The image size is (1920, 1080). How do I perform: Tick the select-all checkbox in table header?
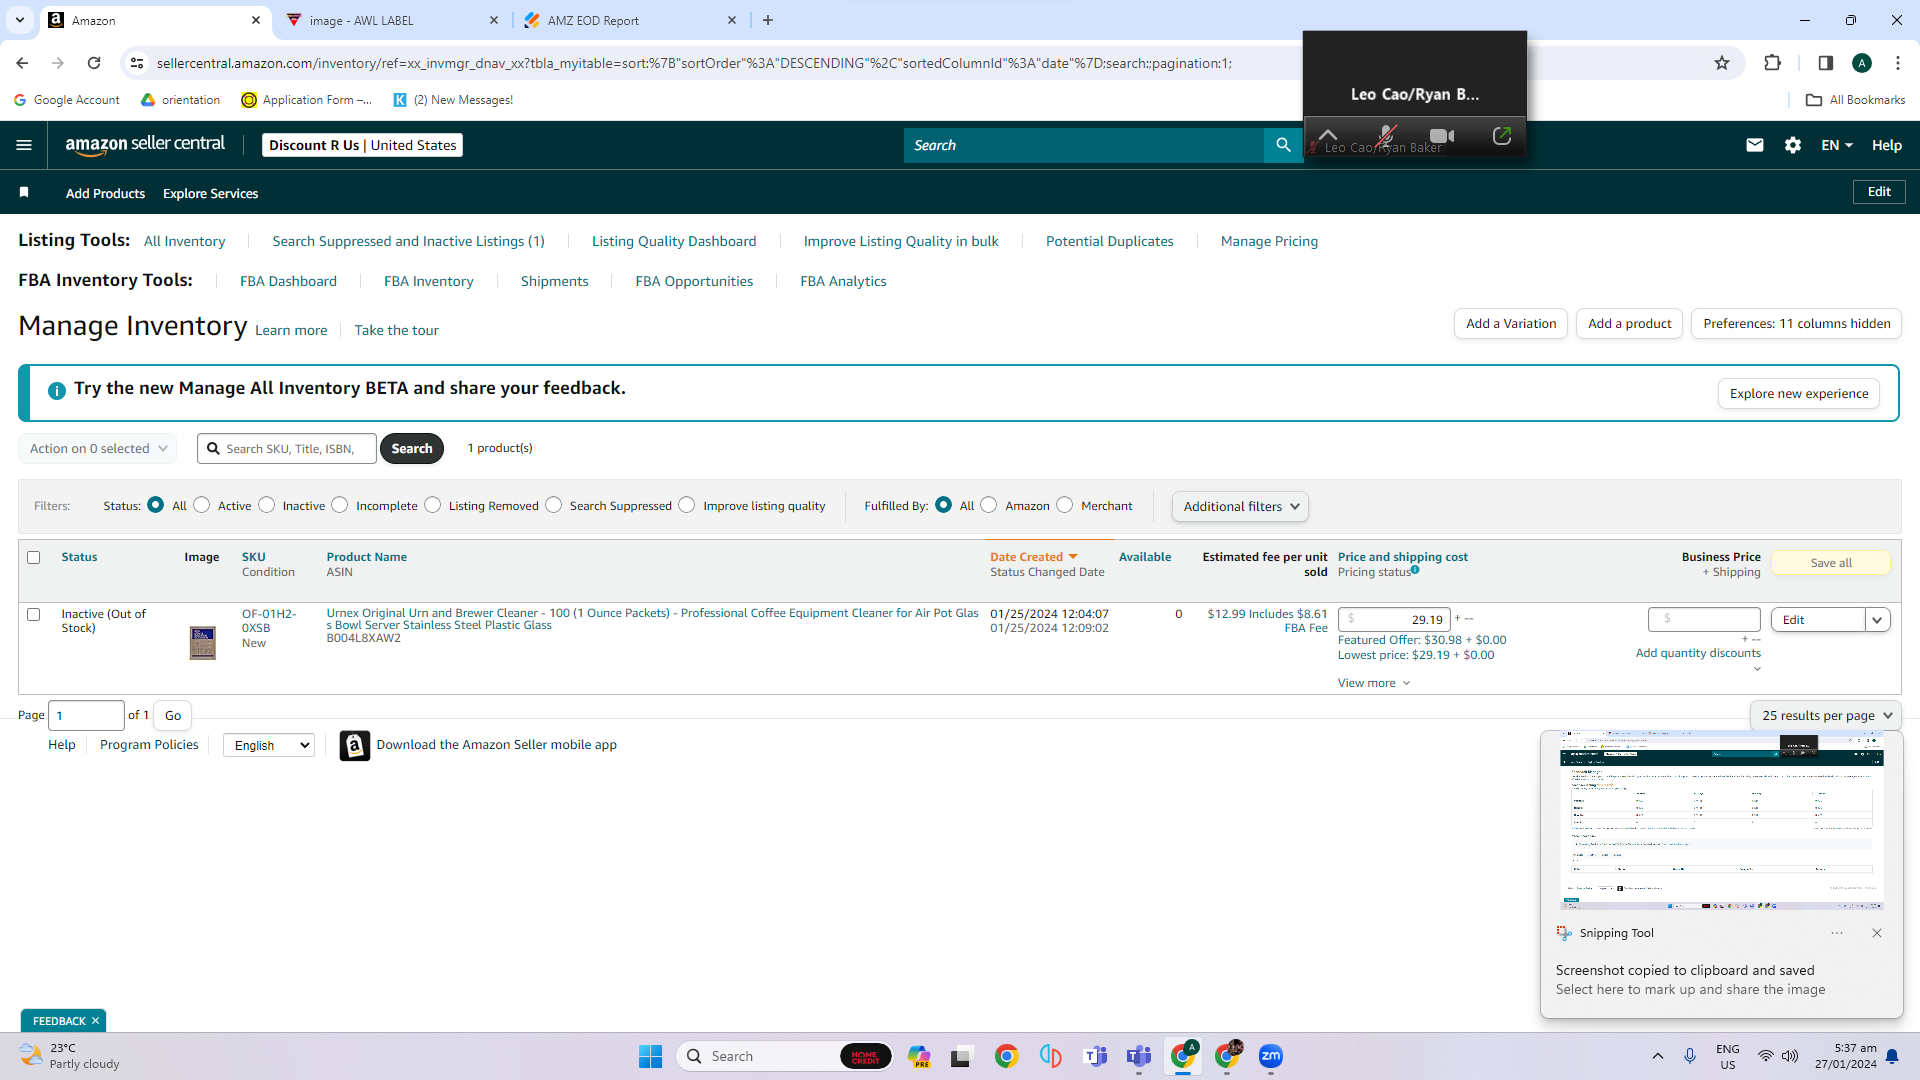point(34,557)
